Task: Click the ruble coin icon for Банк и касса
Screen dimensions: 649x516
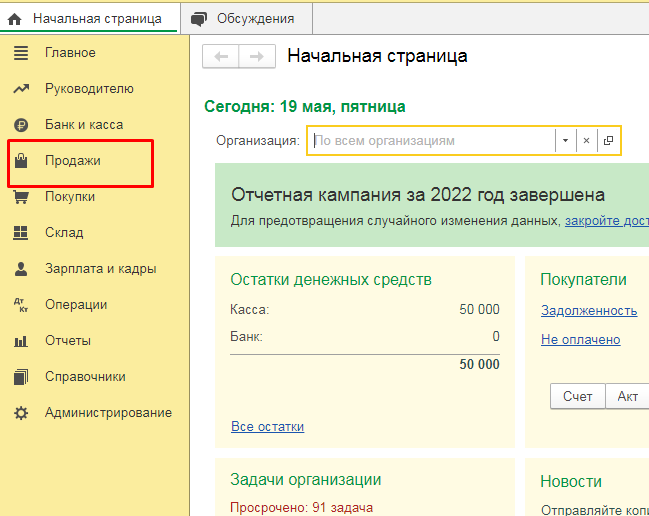Action: click(21, 125)
